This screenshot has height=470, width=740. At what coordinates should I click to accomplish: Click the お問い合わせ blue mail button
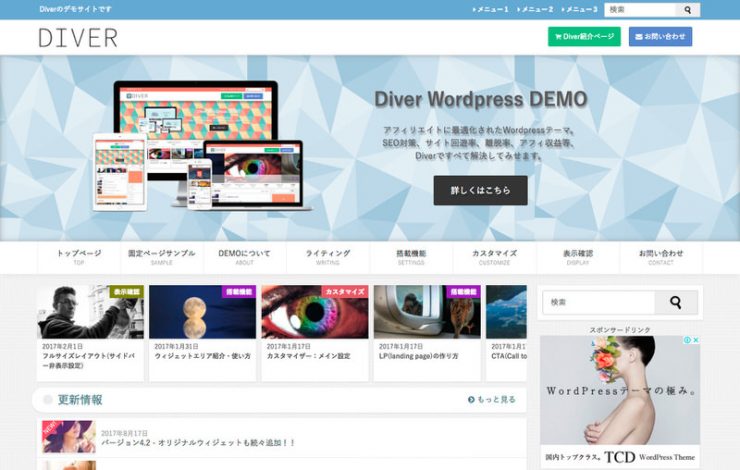pos(660,37)
